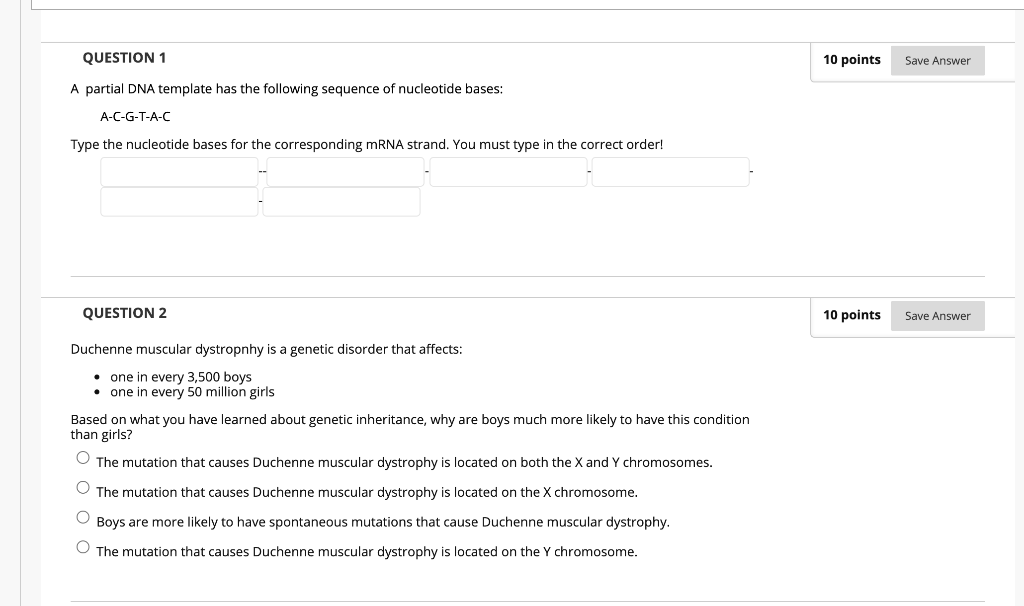Image resolution: width=1024 pixels, height=606 pixels.
Task: Select option stating mutation is on the X chromosome
Action: tap(83, 486)
